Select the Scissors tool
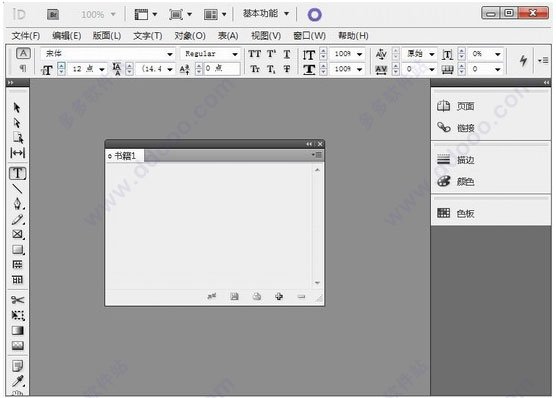This screenshot has width=556, height=398. [17, 300]
